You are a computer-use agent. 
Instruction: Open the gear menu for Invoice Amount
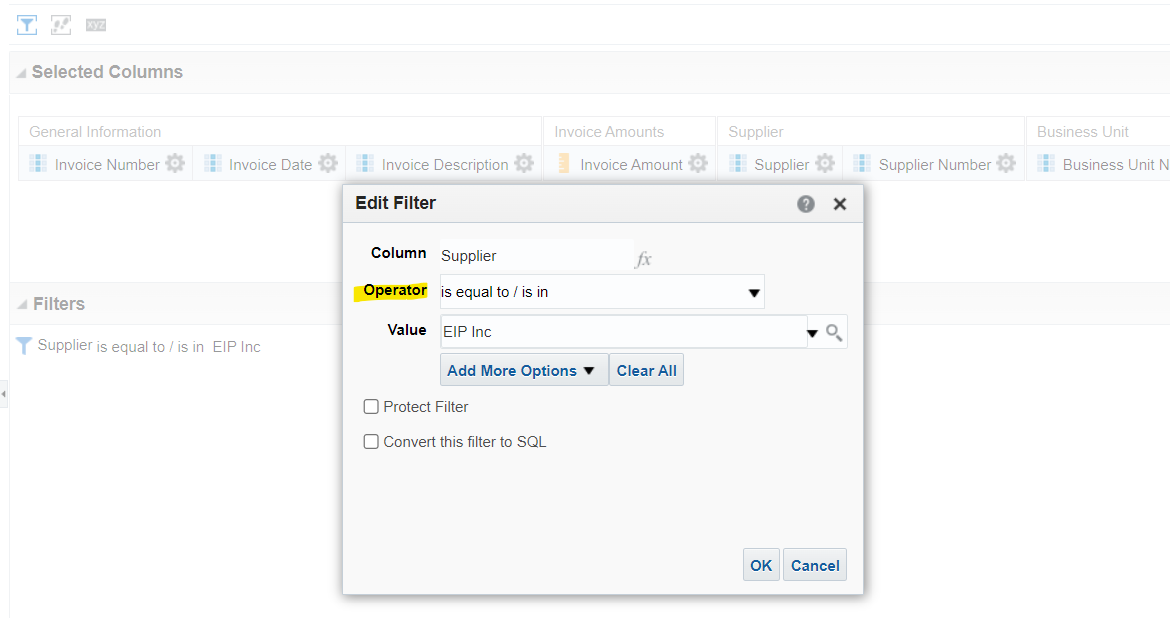[698, 163]
